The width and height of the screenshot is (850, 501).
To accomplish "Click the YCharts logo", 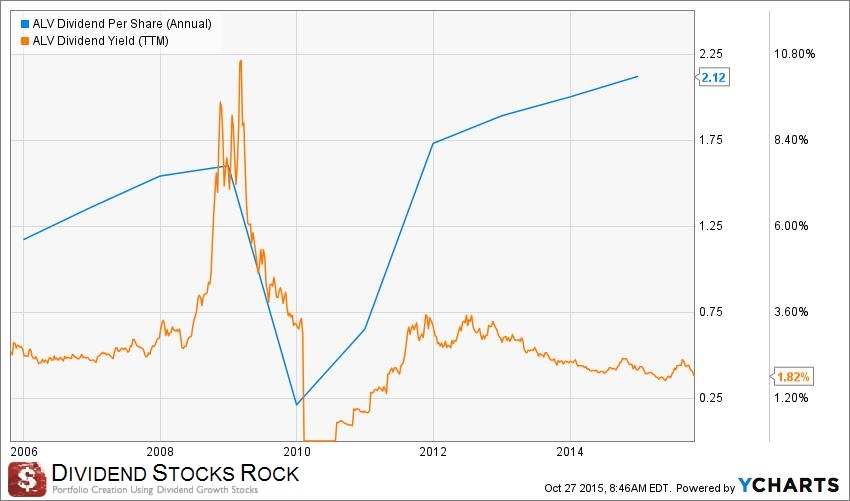I will point(787,484).
